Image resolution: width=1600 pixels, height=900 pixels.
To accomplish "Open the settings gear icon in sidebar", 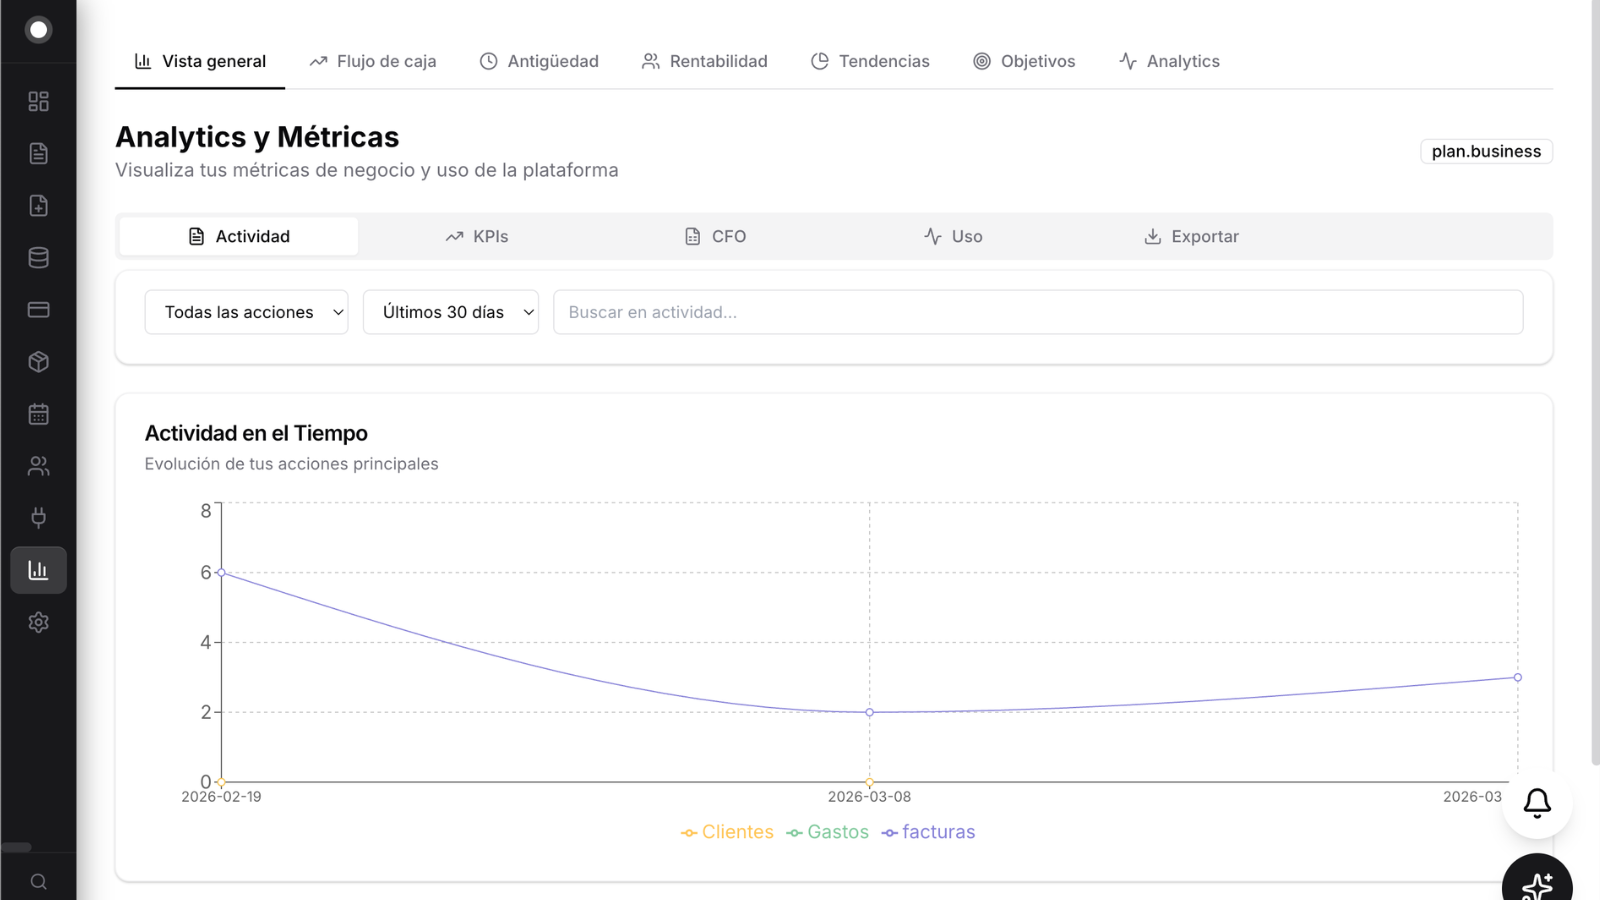I will 38,622.
